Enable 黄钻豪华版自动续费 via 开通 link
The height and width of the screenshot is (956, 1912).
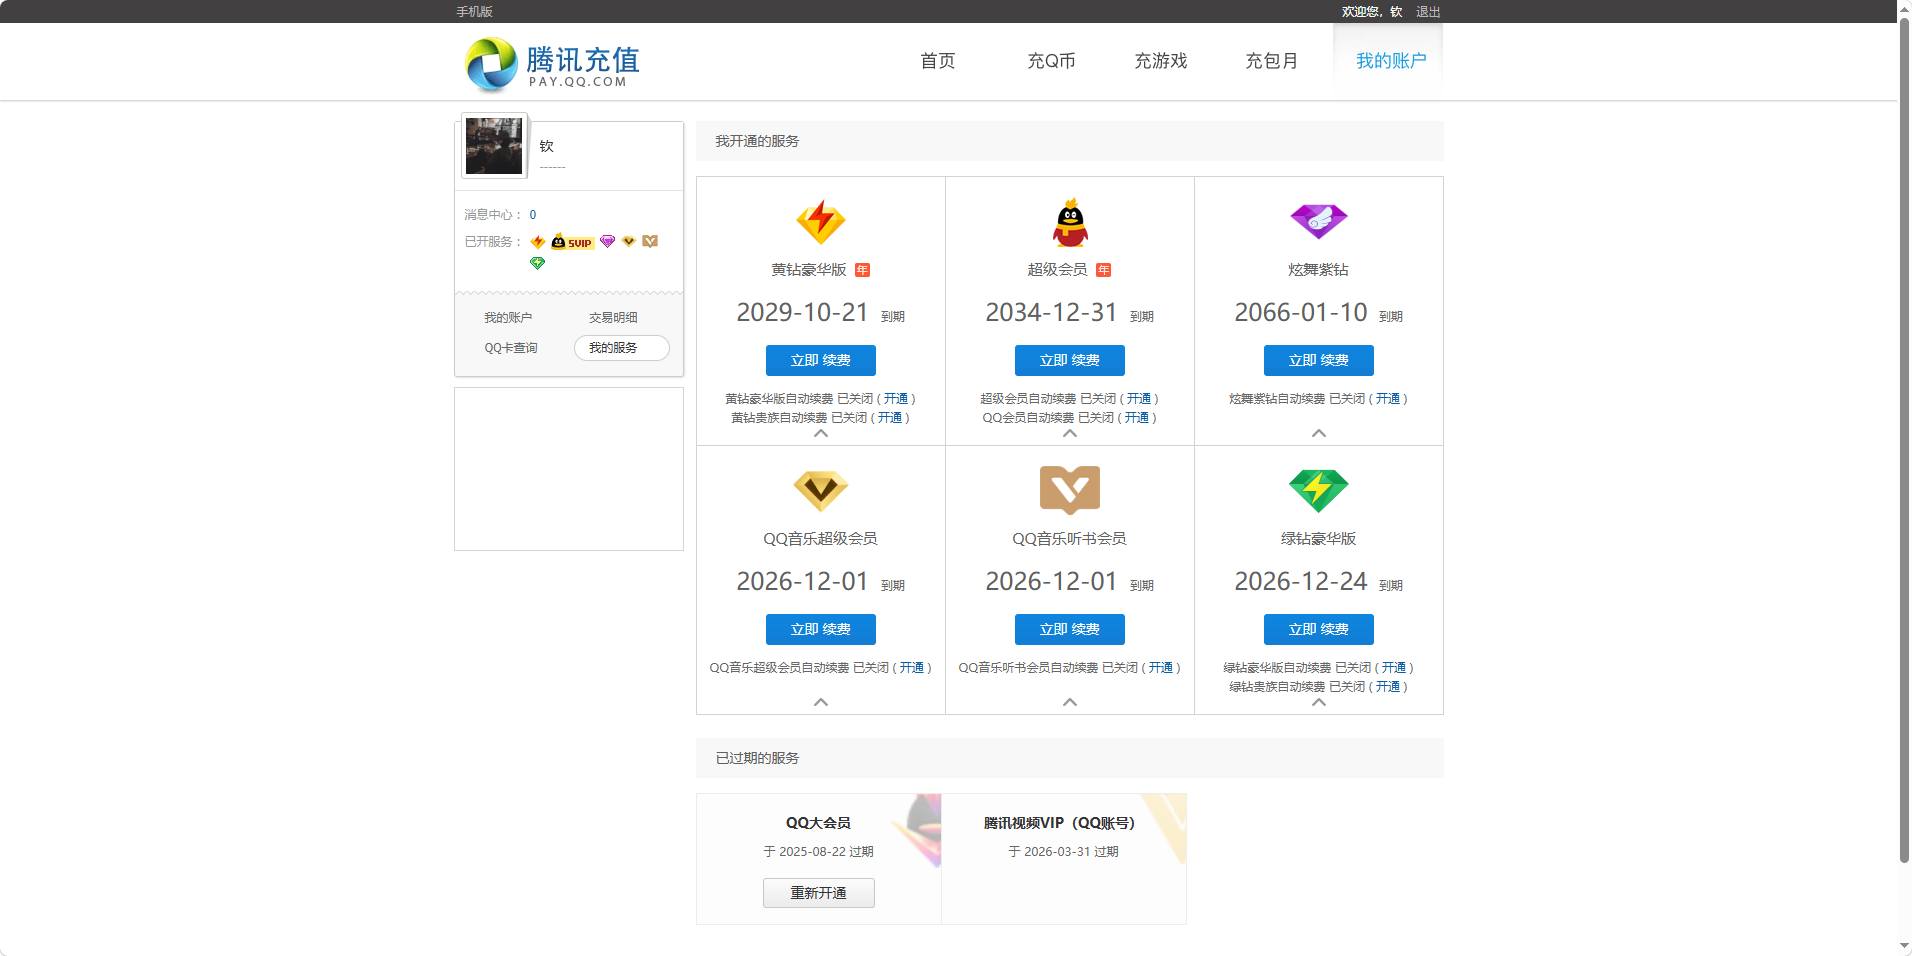[897, 398]
